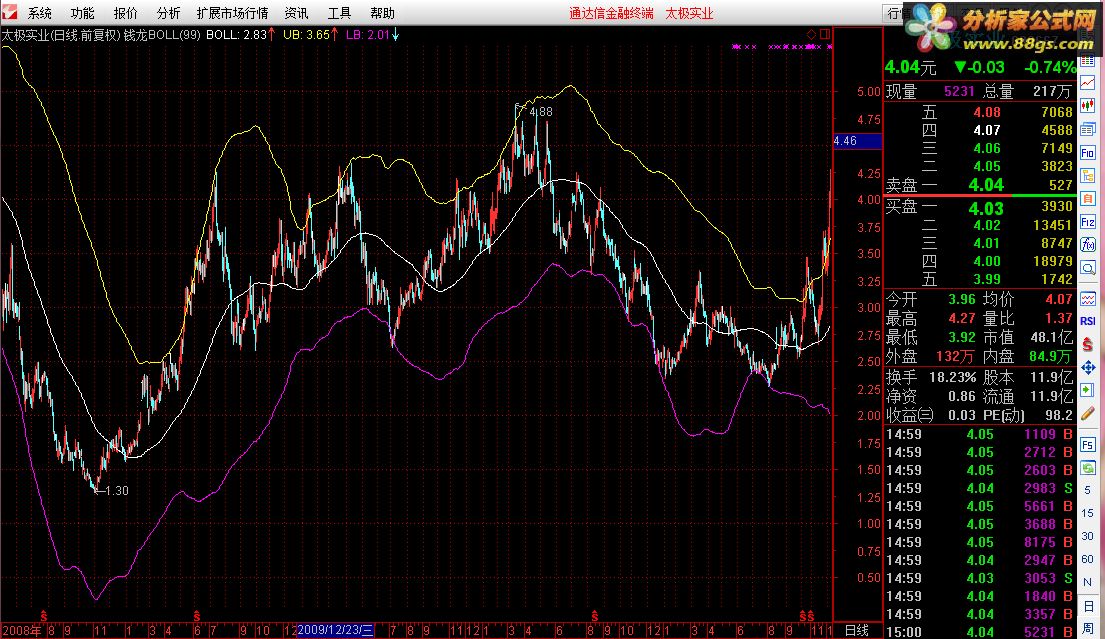Click the 4.46 price marker on axis

(857, 141)
